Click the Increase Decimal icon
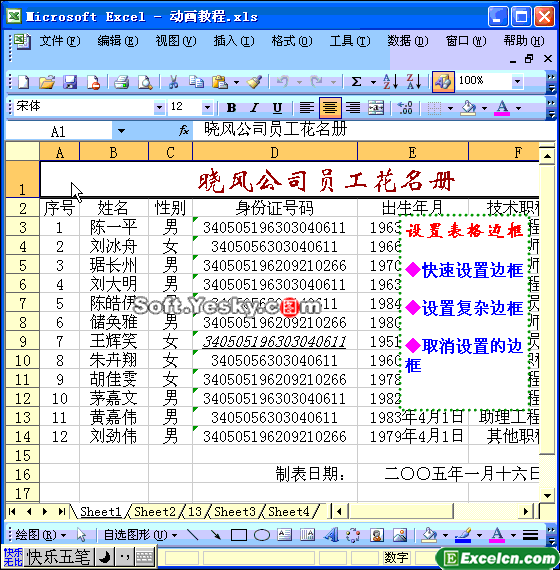This screenshot has width=560, height=570. [405, 108]
